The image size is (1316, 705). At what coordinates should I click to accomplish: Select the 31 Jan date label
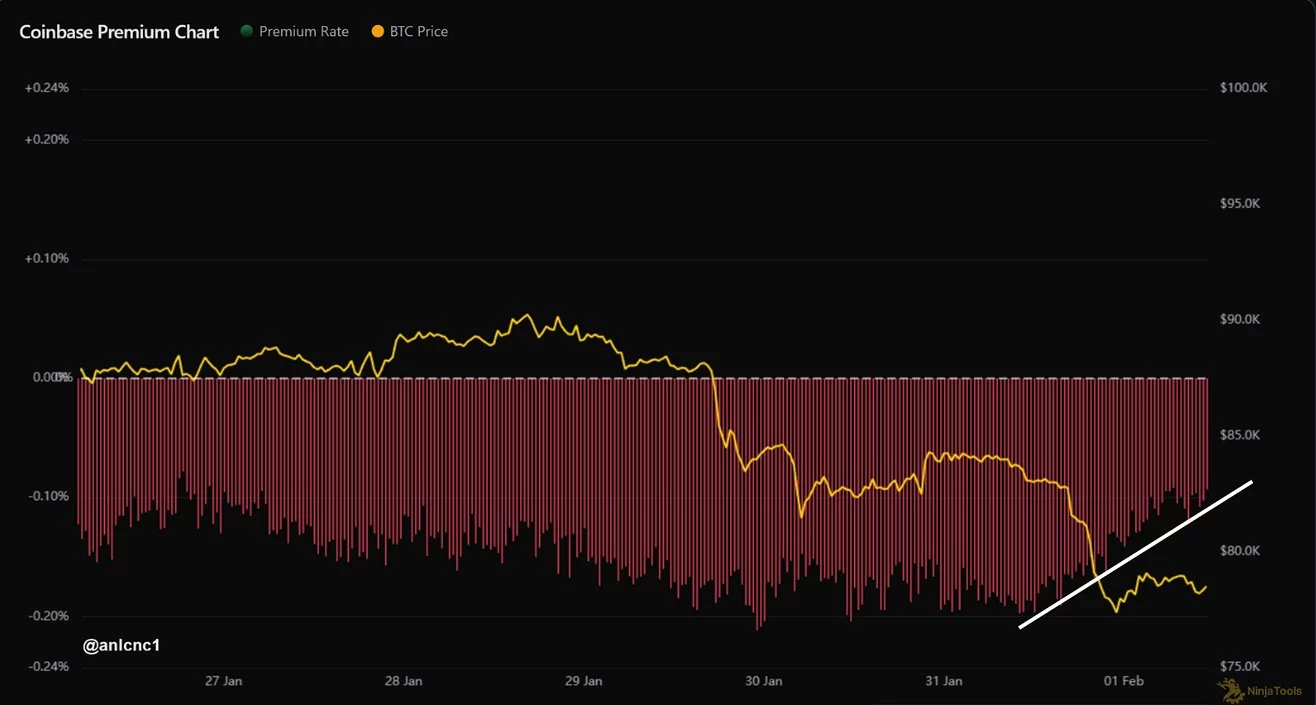point(943,681)
